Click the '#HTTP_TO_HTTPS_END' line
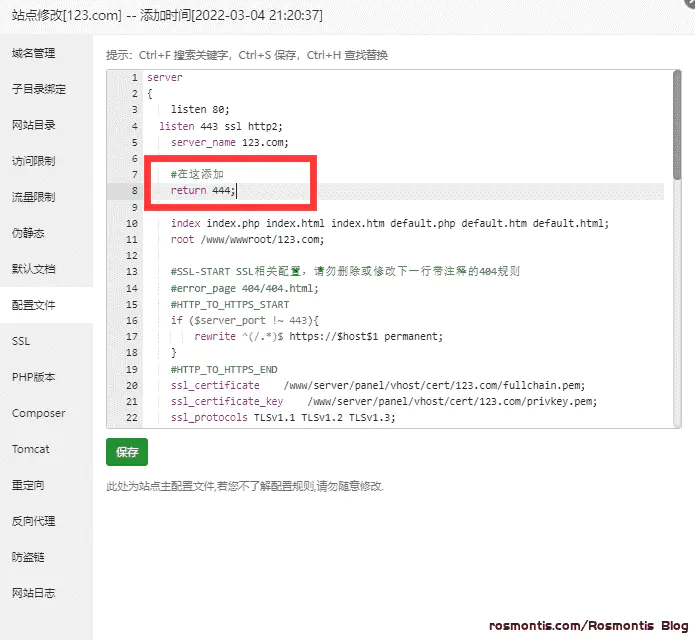 point(224,370)
